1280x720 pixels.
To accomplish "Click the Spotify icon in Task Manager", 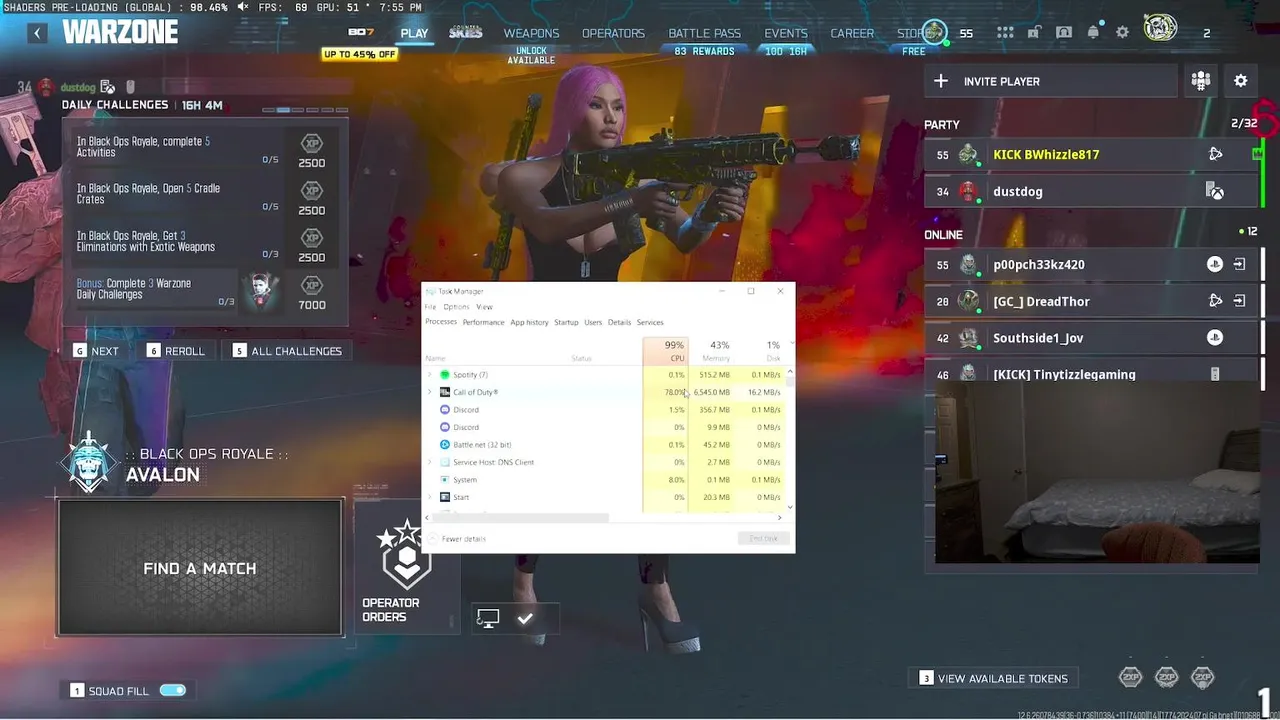I will pyautogui.click(x=445, y=375).
